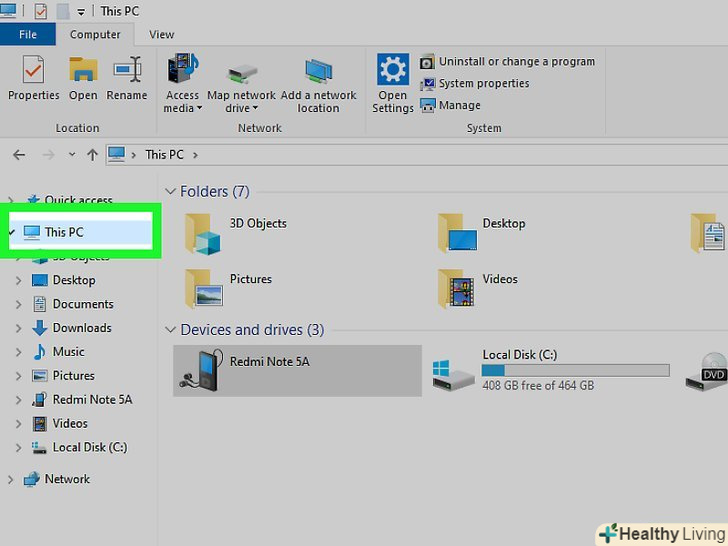Select Redmi Note 5A in the navigation pane
Image resolution: width=728 pixels, height=546 pixels.
(x=92, y=400)
